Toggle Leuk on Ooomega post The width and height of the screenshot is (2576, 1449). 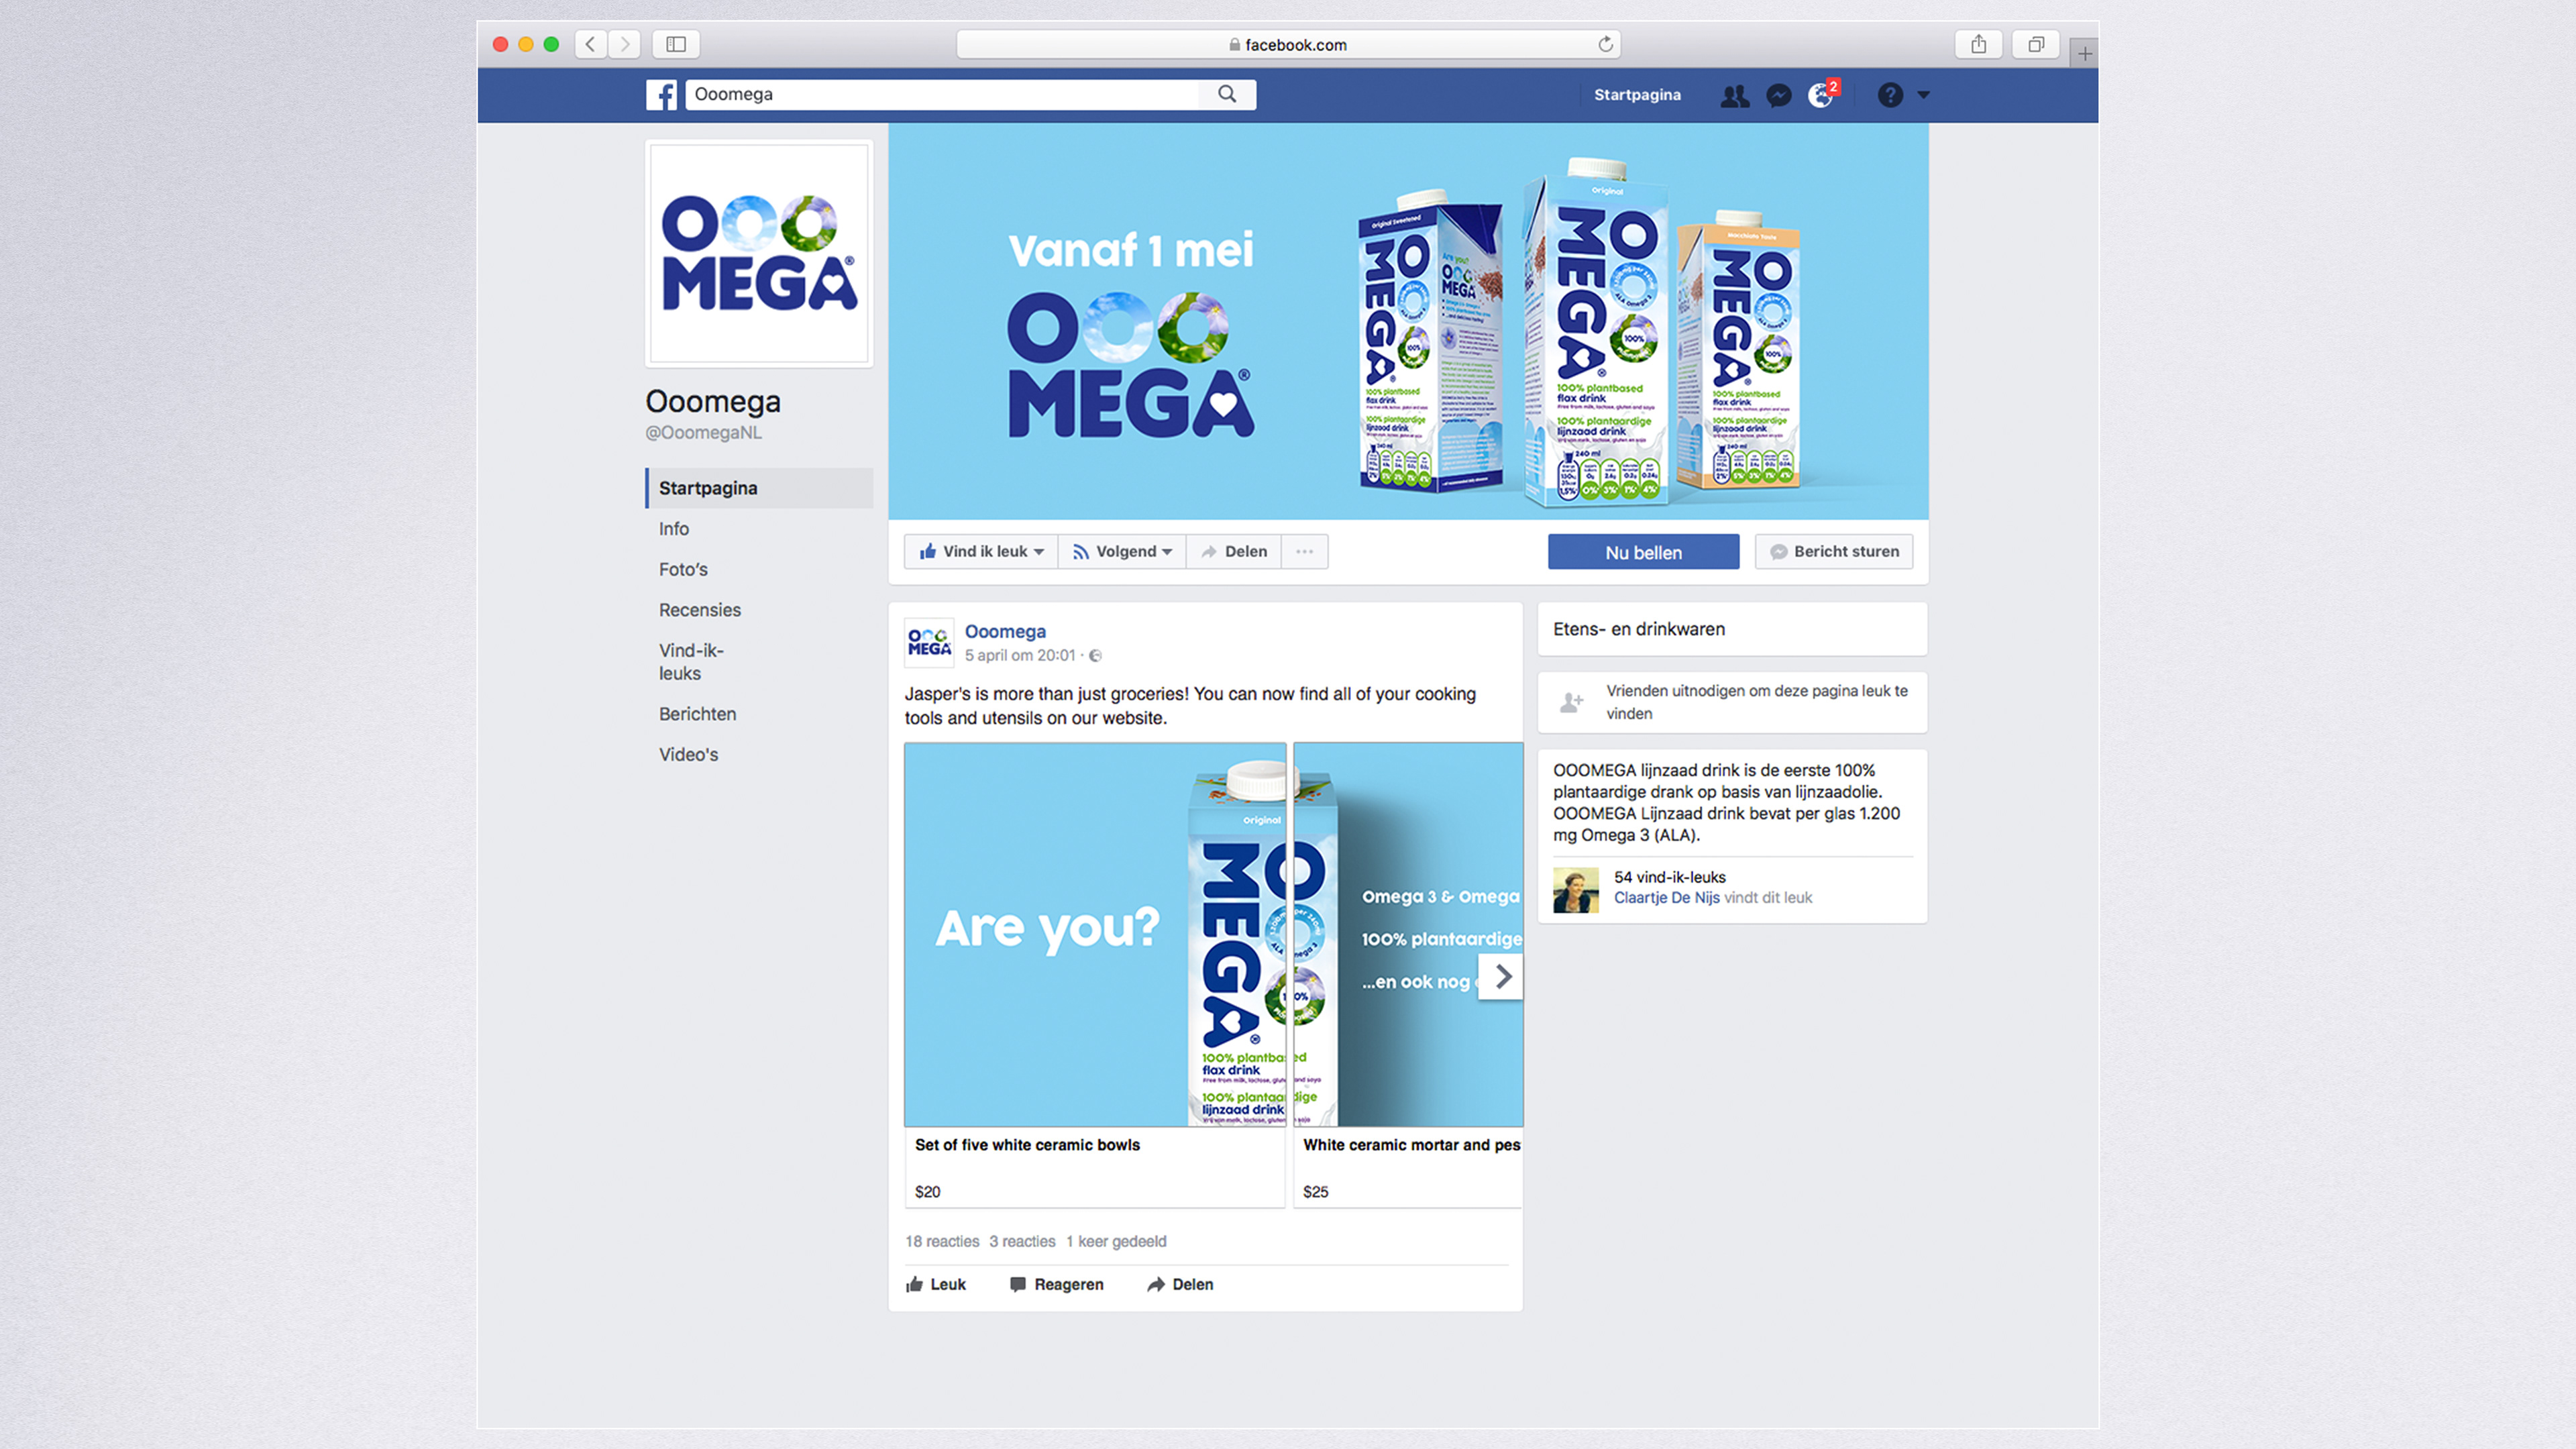pos(936,1284)
